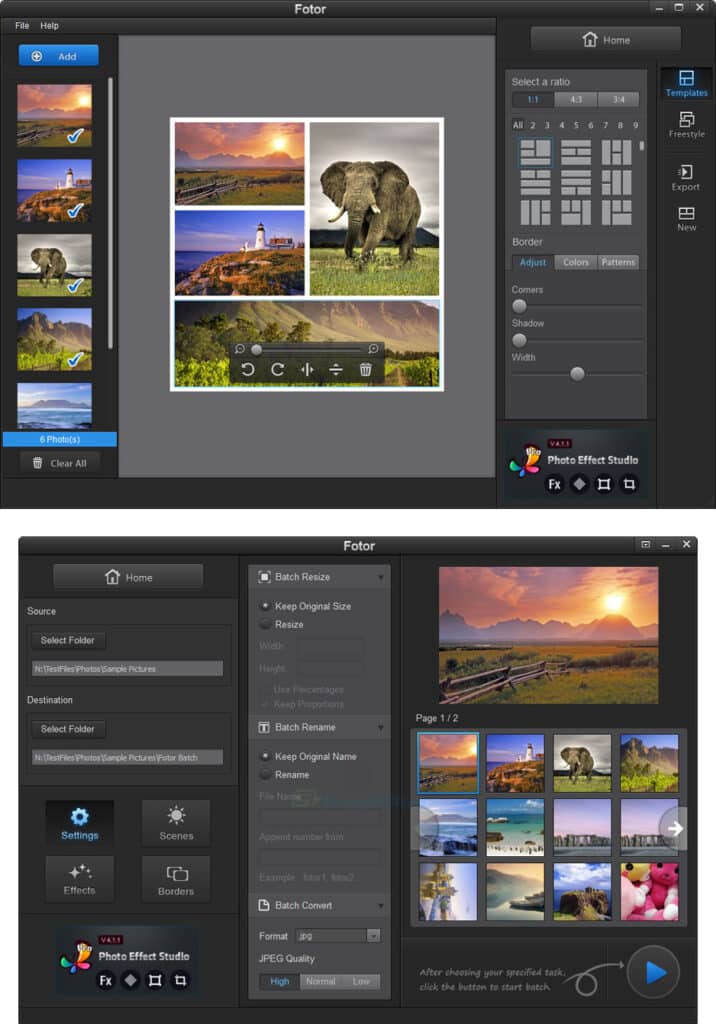Image resolution: width=716 pixels, height=1024 pixels.
Task: Open Scenes panel in batch window
Action: [176, 823]
